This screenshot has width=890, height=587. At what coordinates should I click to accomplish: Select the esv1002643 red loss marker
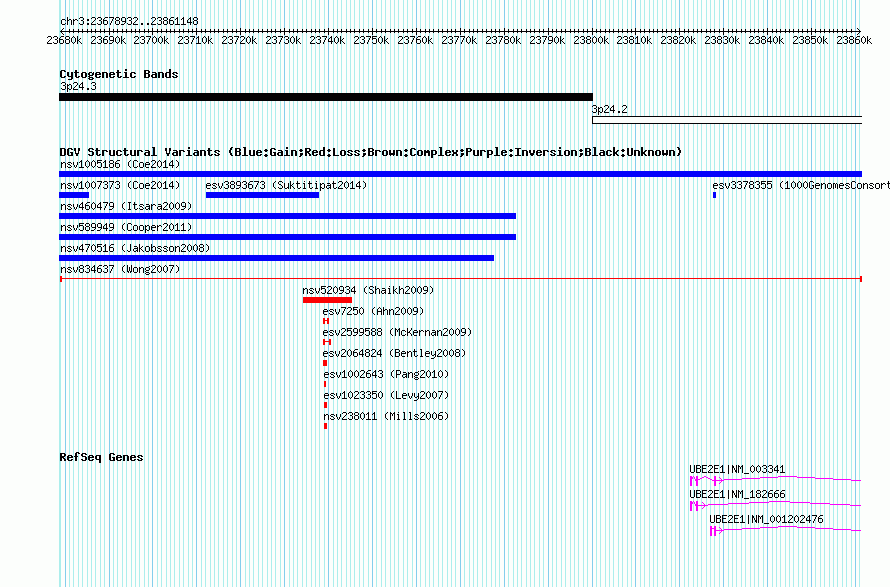(325, 384)
